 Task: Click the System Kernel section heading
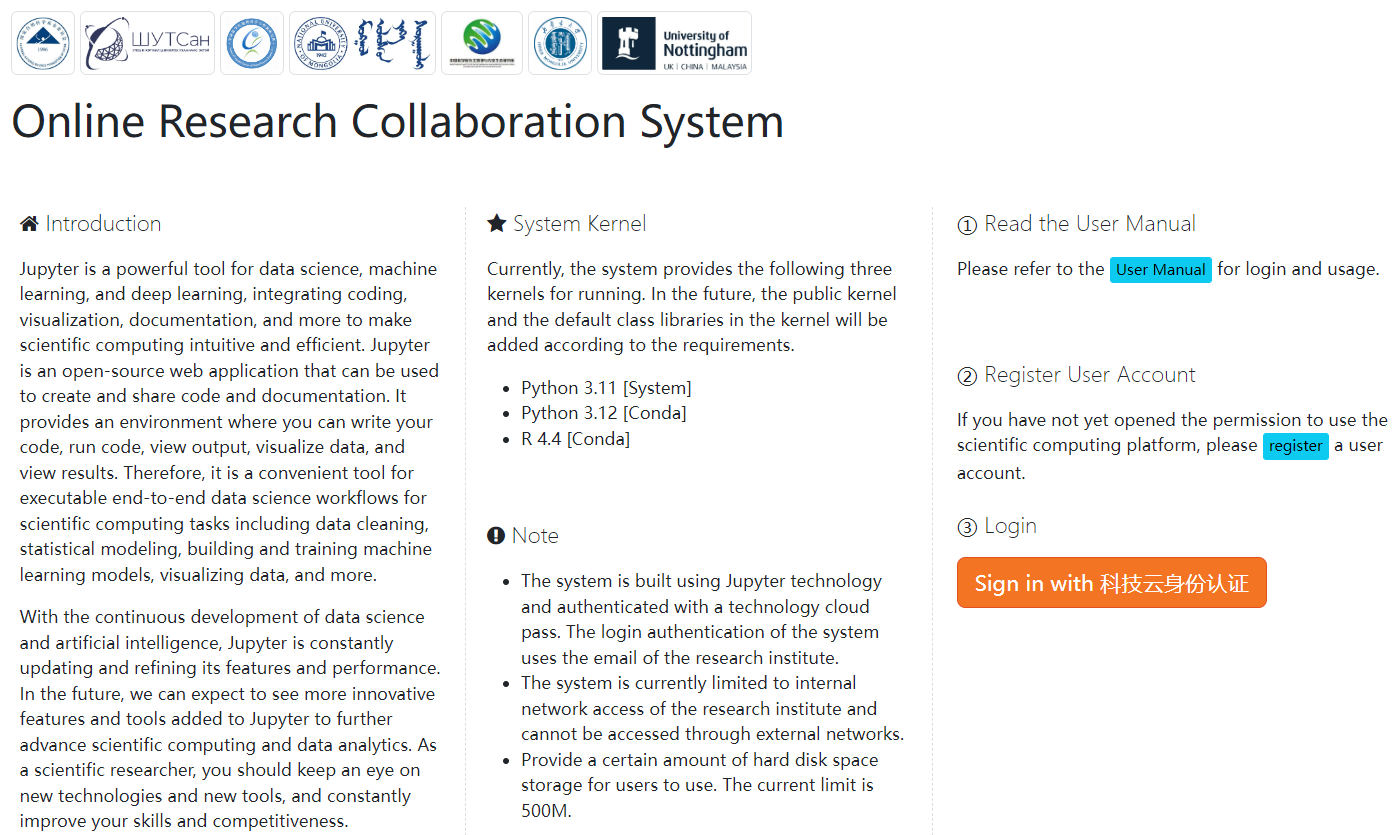[x=581, y=223]
